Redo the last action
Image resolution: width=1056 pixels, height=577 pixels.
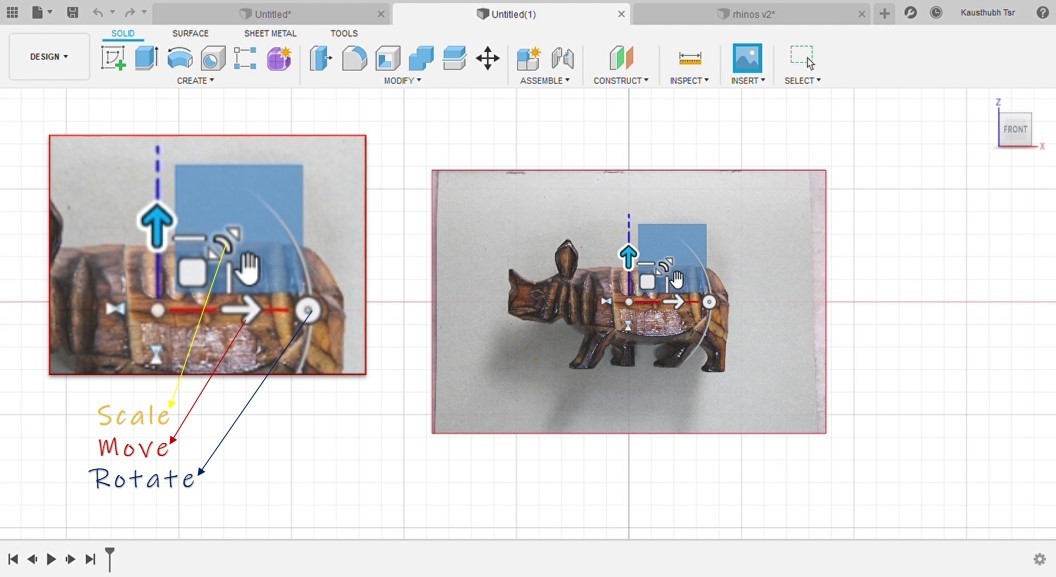point(130,13)
